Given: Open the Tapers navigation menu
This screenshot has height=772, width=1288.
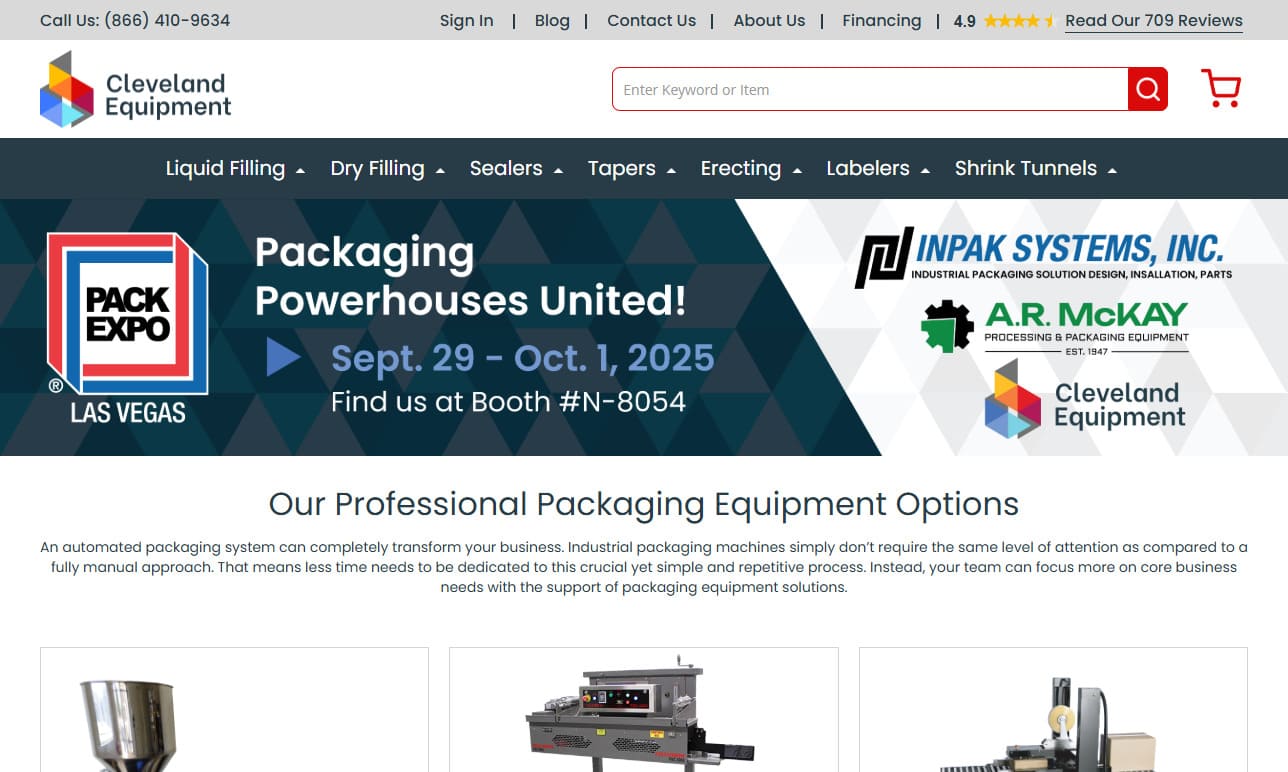Looking at the screenshot, I should pyautogui.click(x=632, y=168).
